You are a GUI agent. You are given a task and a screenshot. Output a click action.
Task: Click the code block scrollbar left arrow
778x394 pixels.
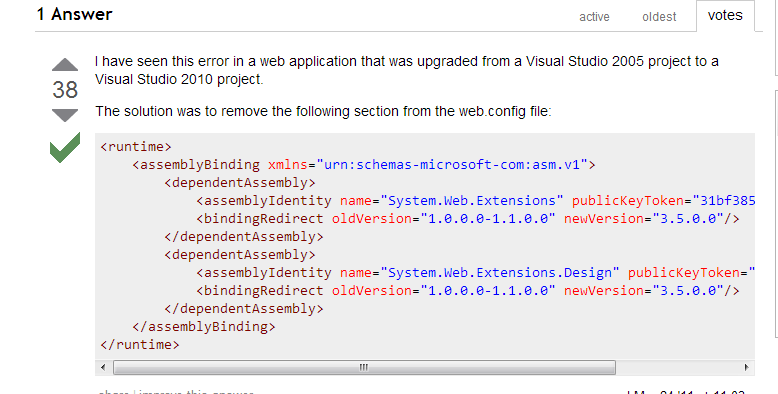click(x=103, y=368)
